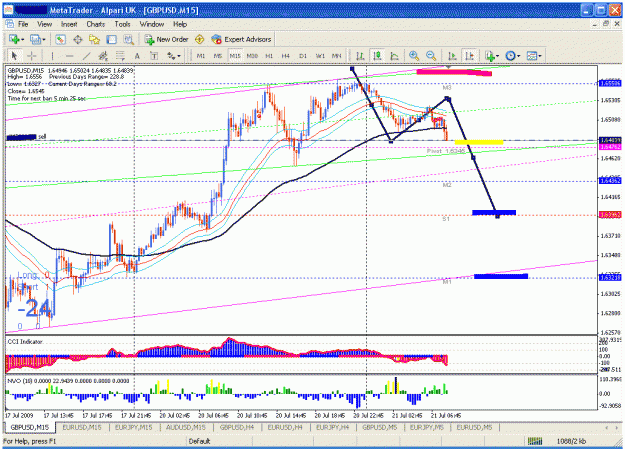The width and height of the screenshot is (625, 449).
Task: Open the Indicators list icon
Action: [489, 56]
